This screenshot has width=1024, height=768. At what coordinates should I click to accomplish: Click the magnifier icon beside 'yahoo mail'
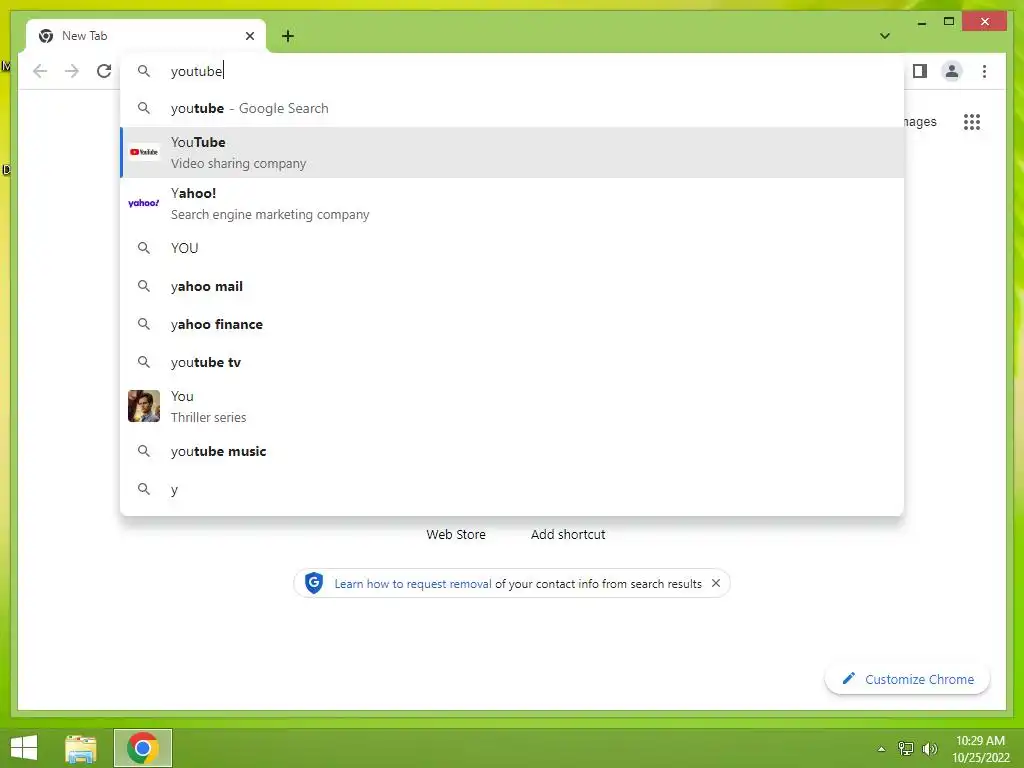click(x=144, y=285)
